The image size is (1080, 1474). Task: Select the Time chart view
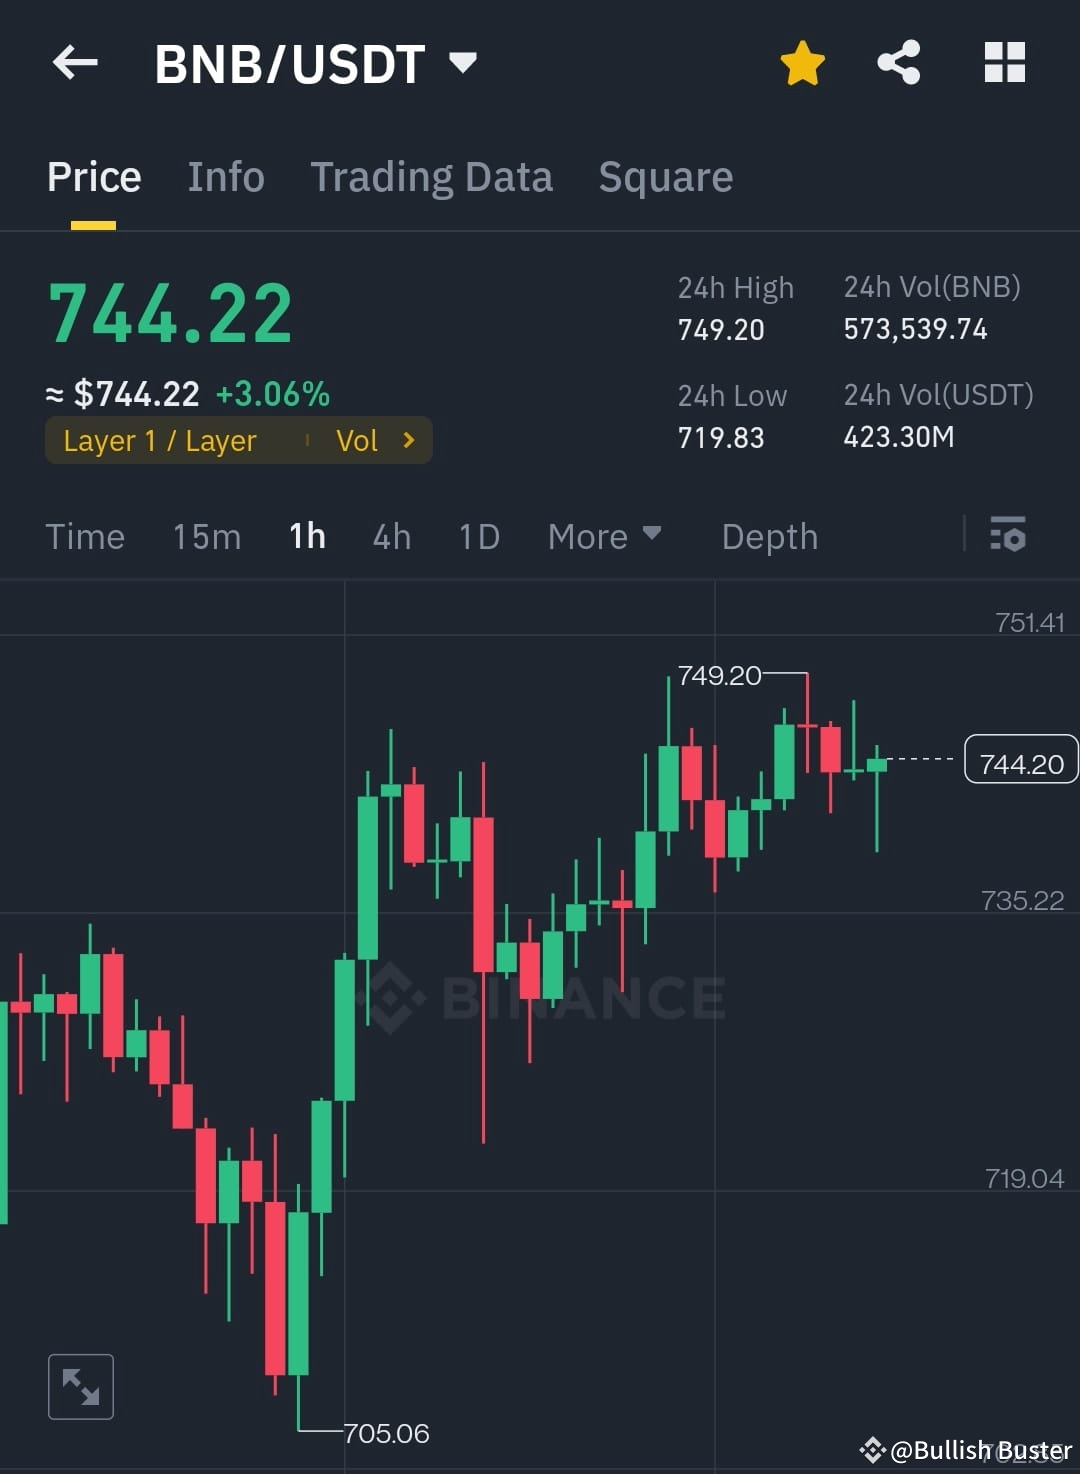pos(85,536)
